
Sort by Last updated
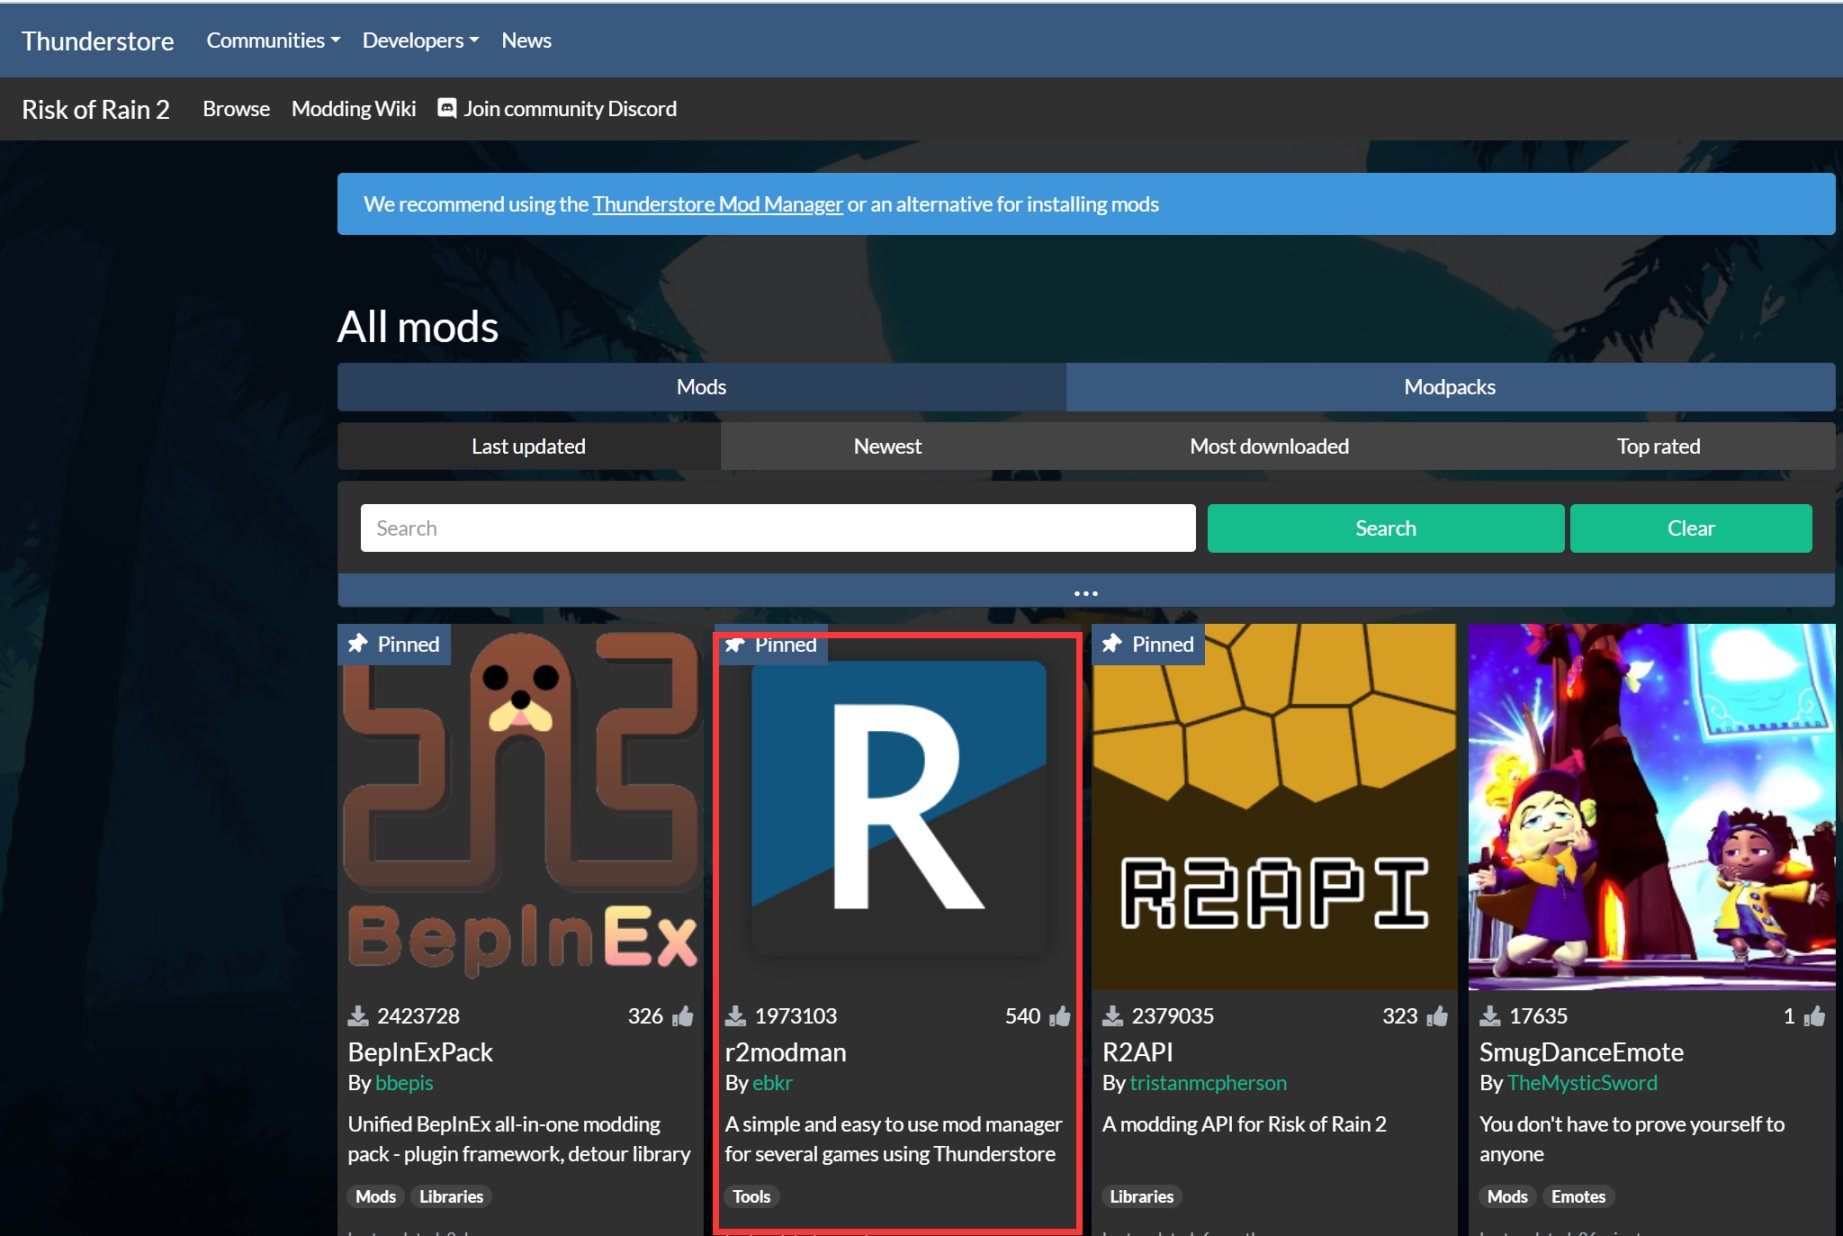[x=529, y=446]
